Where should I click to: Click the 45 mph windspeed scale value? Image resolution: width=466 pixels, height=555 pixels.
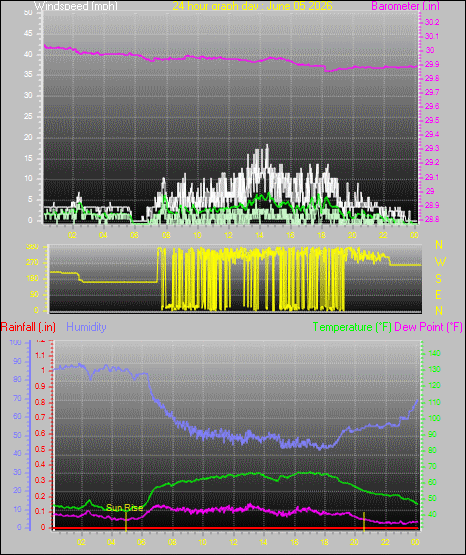pyautogui.click(x=28, y=34)
